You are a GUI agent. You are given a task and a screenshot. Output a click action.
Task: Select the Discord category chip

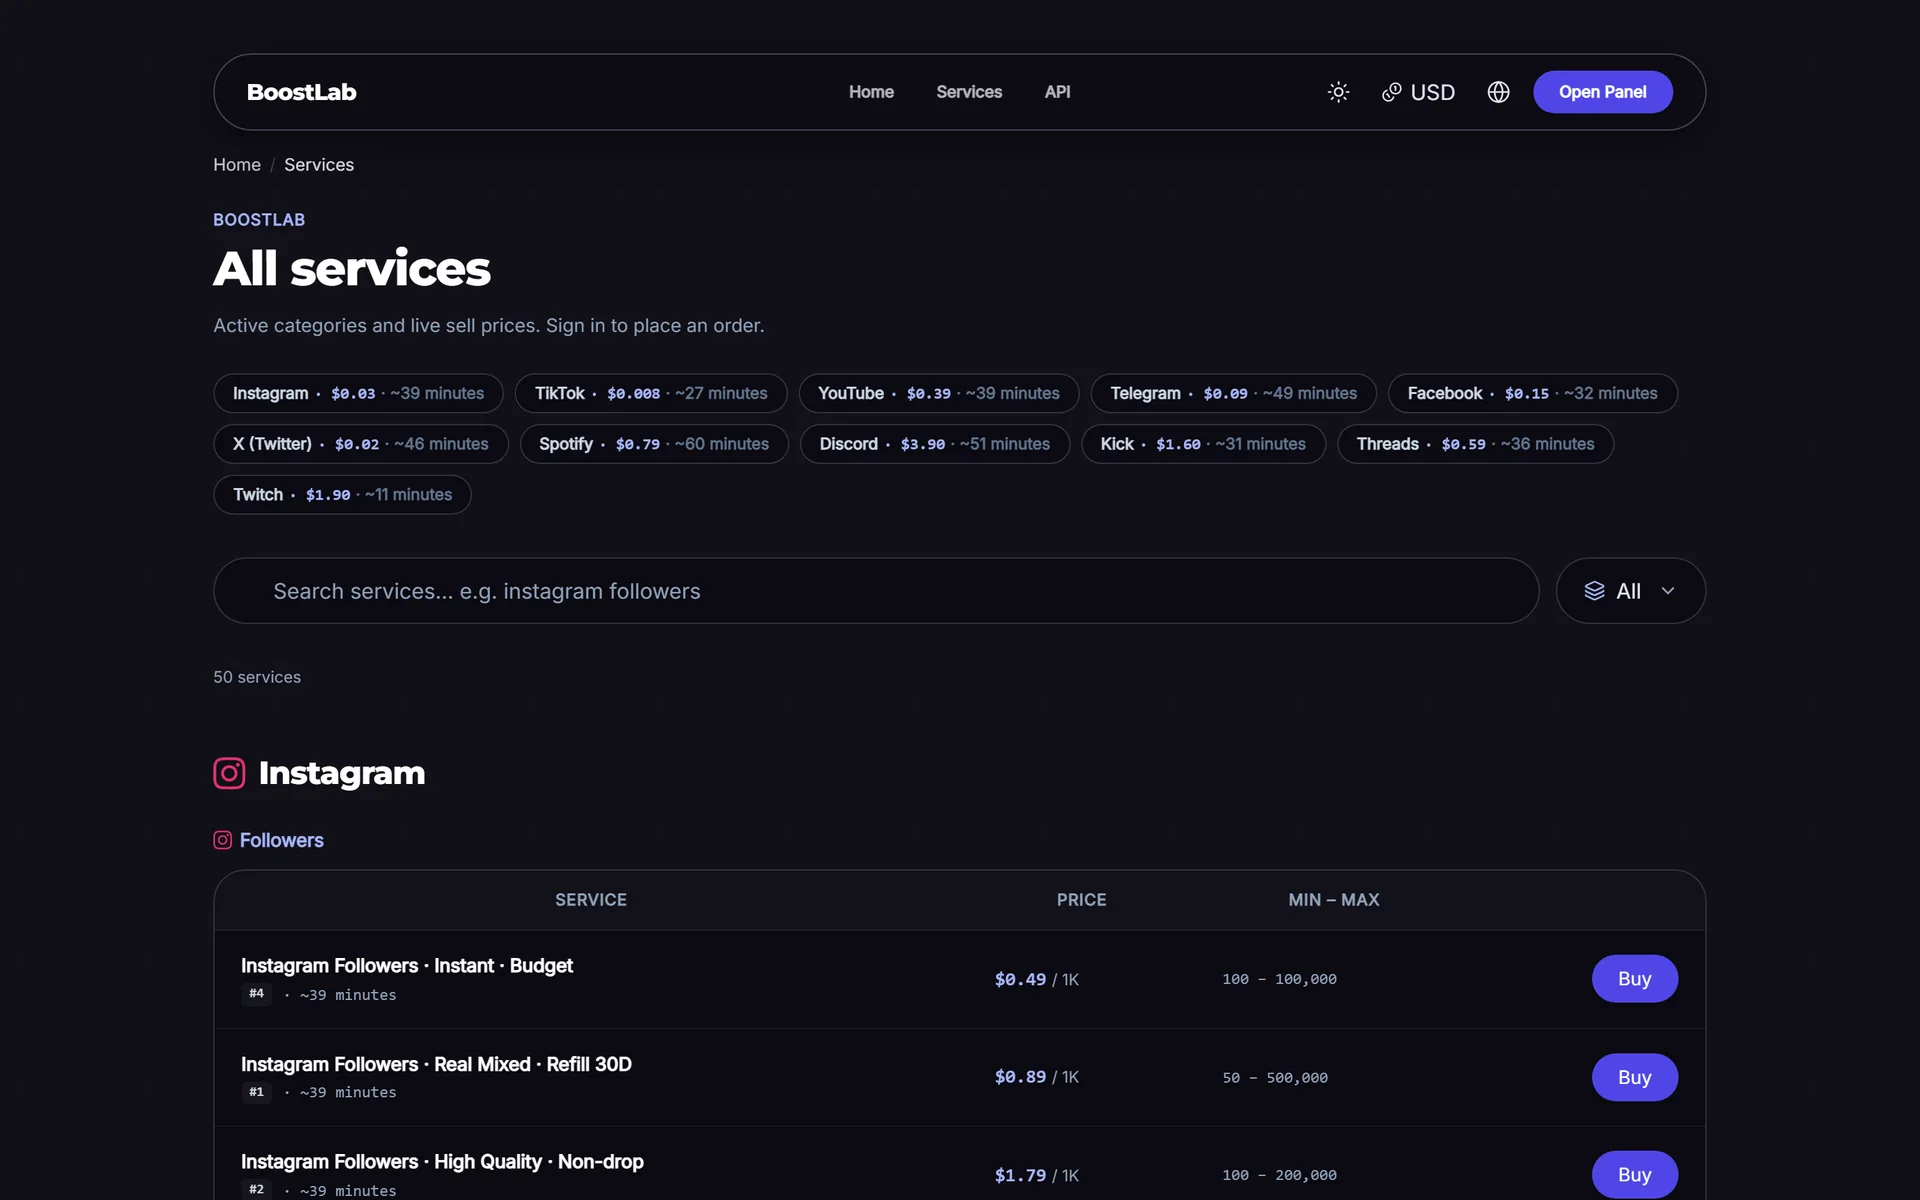[x=934, y=444]
